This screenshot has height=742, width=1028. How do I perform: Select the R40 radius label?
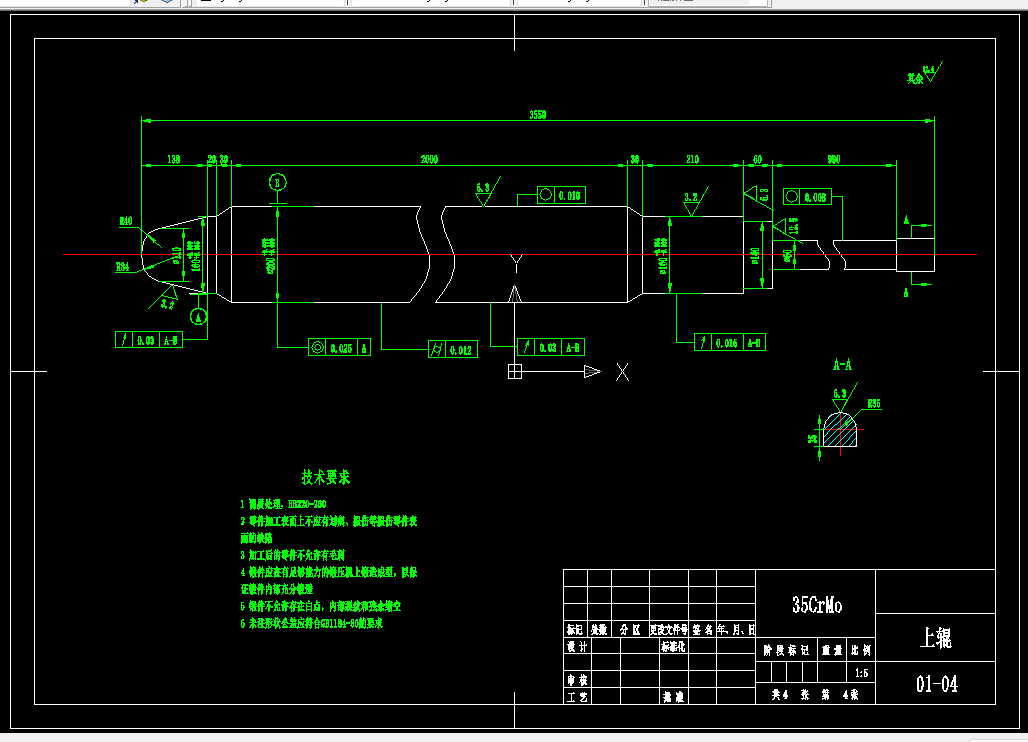tap(126, 221)
